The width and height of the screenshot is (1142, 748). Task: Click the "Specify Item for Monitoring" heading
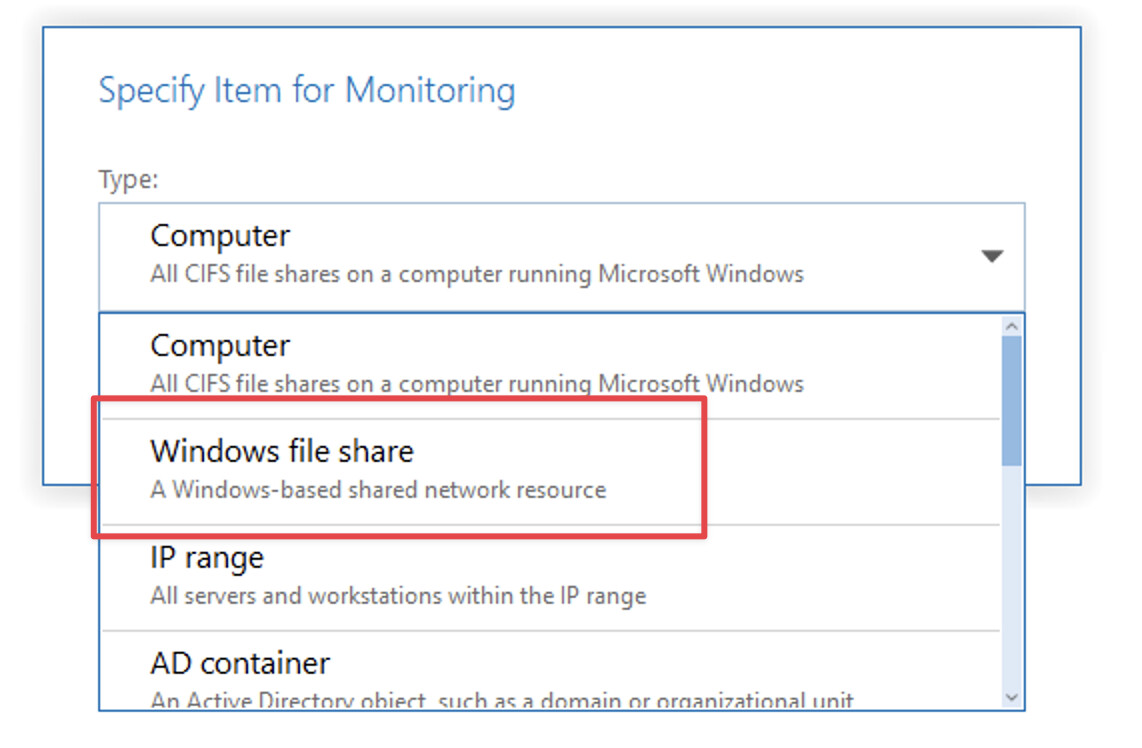pos(307,91)
